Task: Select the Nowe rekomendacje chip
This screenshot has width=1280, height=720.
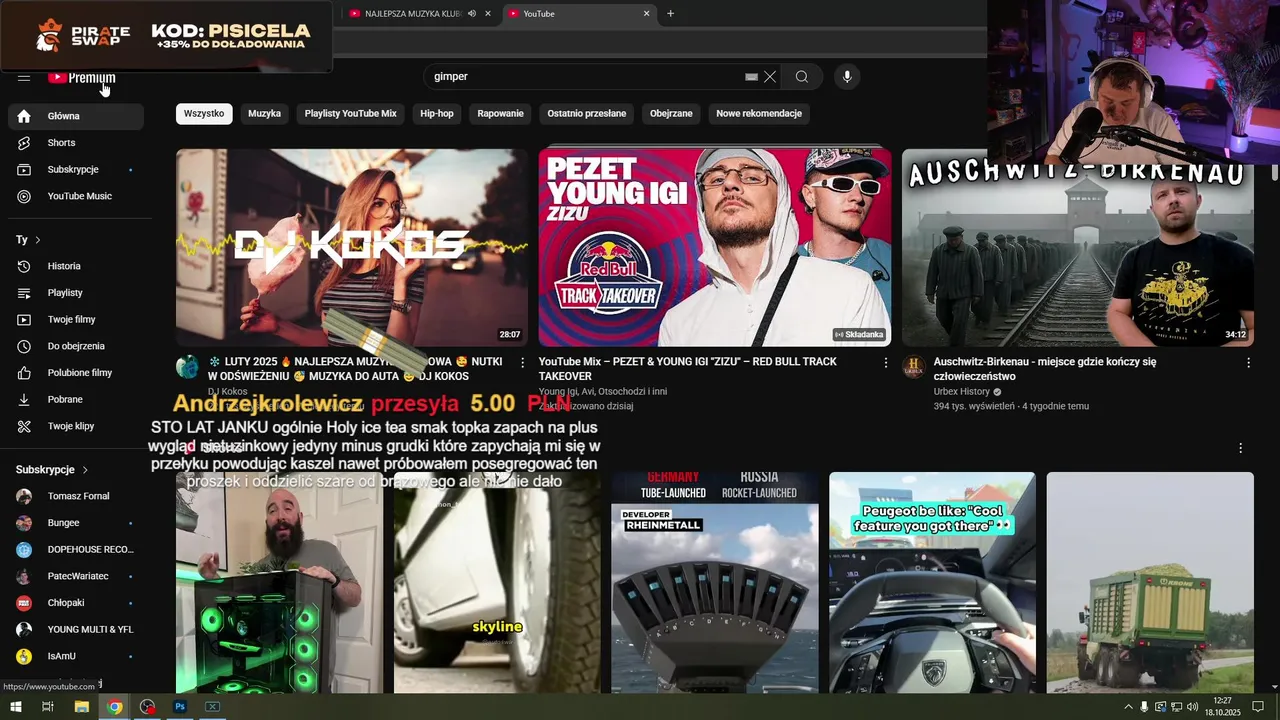Action: tap(759, 114)
